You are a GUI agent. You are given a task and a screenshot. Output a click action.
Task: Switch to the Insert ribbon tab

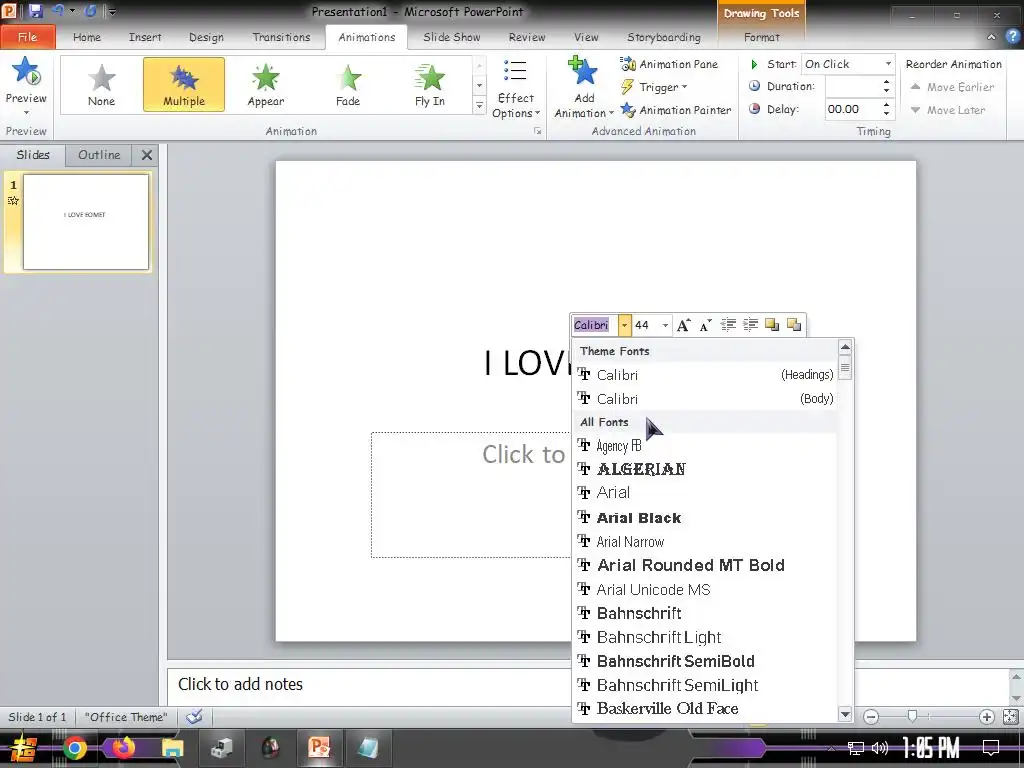click(x=145, y=37)
